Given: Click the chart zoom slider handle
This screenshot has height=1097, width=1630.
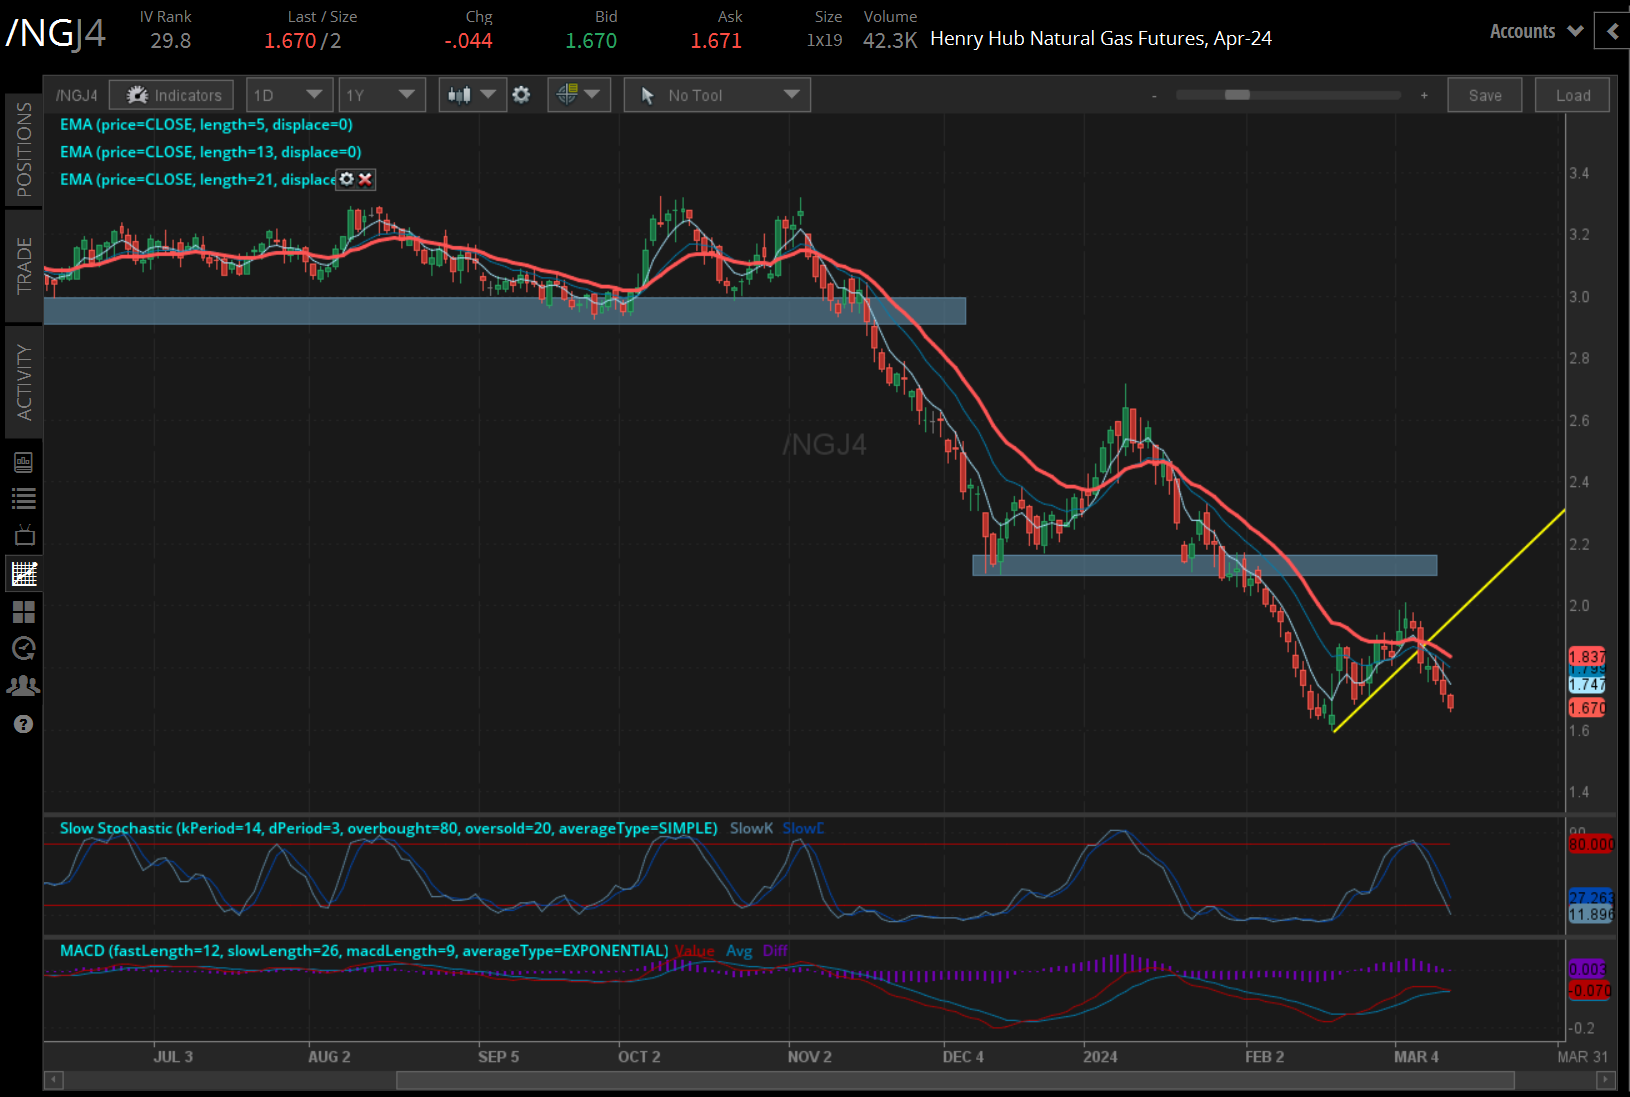Looking at the screenshot, I should click(1237, 95).
